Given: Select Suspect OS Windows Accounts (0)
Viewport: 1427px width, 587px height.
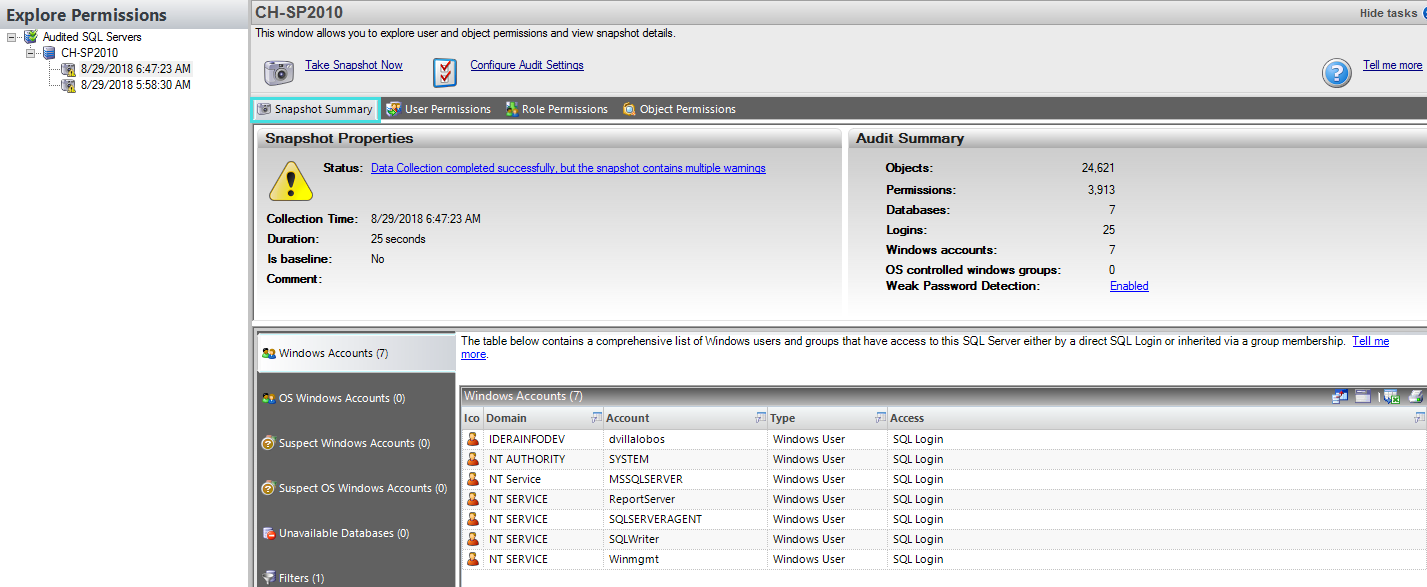Looking at the screenshot, I should (356, 488).
